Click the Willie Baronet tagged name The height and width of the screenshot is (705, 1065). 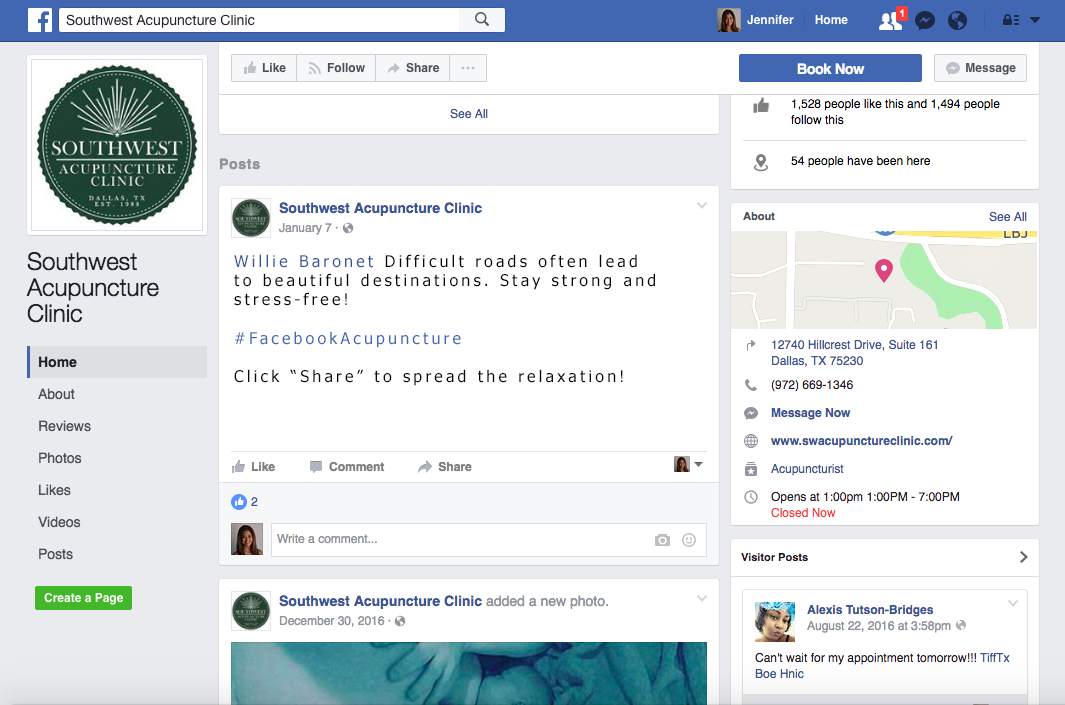click(x=304, y=261)
